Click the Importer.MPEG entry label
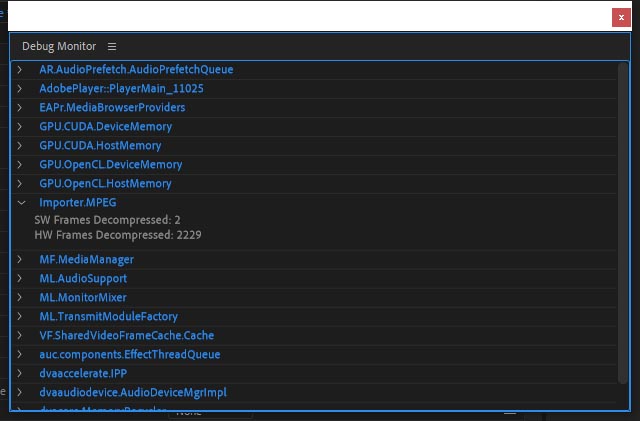Image resolution: width=640 pixels, height=421 pixels. click(78, 203)
